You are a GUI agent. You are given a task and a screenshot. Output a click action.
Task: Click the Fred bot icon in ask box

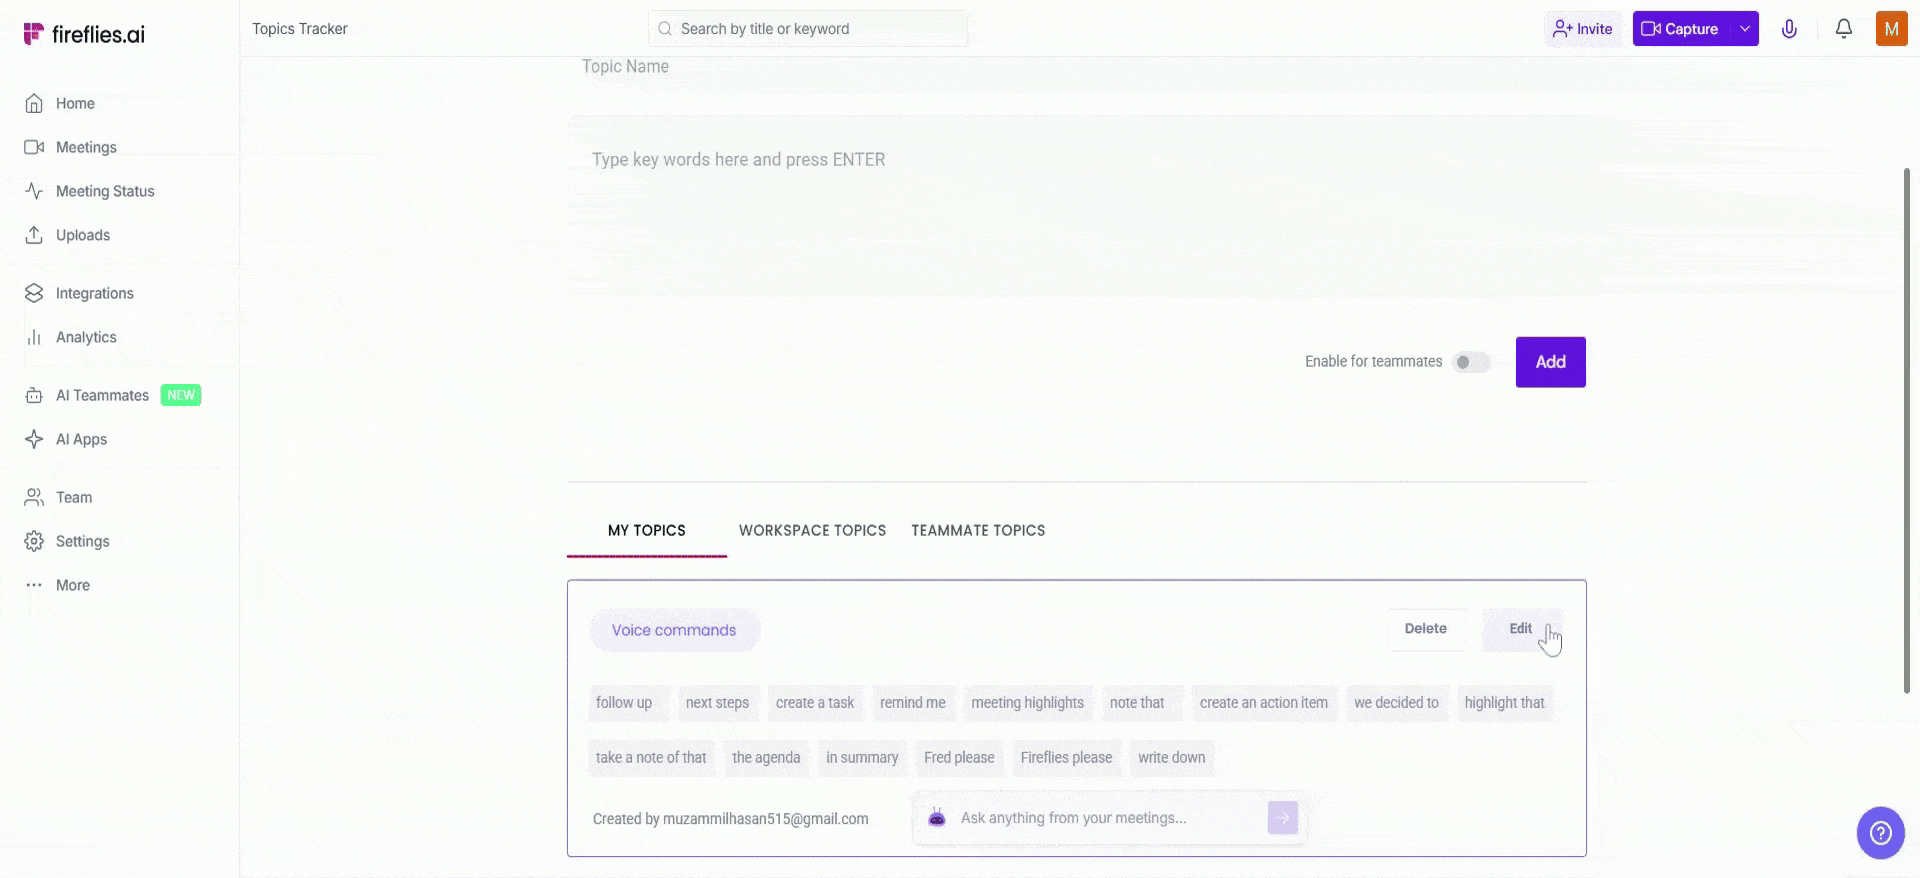(937, 818)
